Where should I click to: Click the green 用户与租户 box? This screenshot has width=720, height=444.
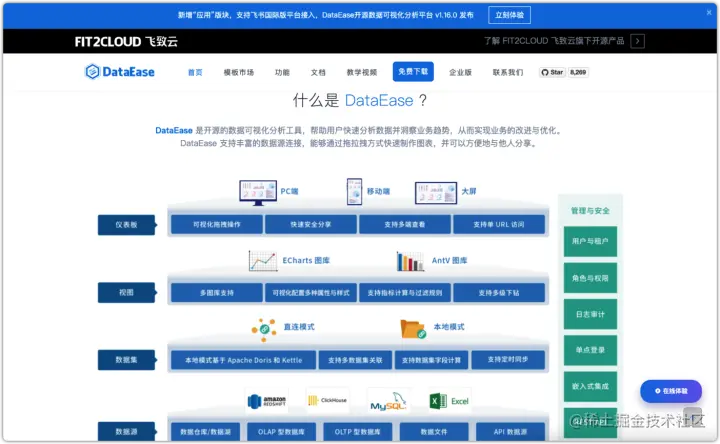point(590,241)
